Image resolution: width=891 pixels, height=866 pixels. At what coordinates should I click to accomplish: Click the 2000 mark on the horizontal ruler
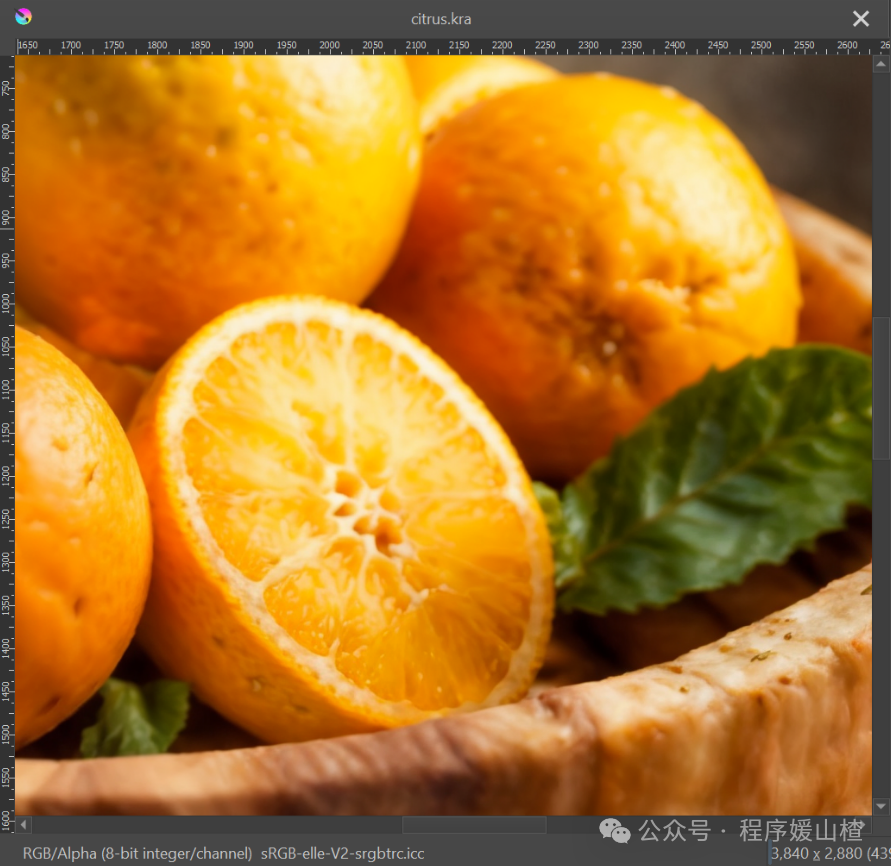[x=330, y=45]
